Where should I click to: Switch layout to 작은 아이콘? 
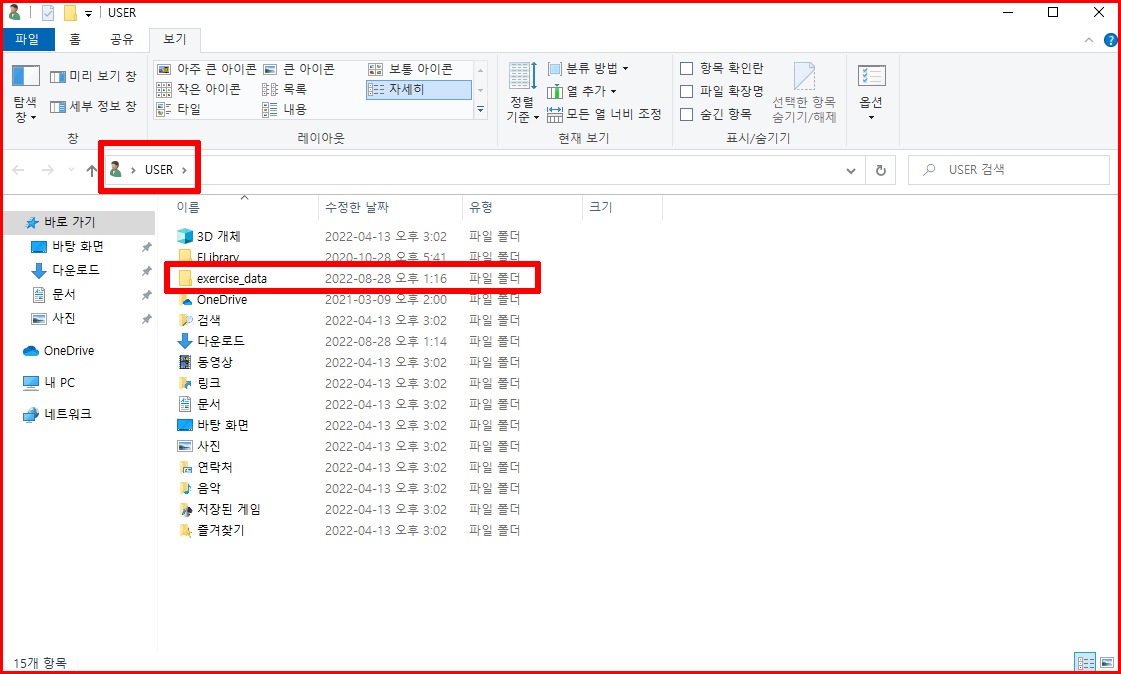199,89
